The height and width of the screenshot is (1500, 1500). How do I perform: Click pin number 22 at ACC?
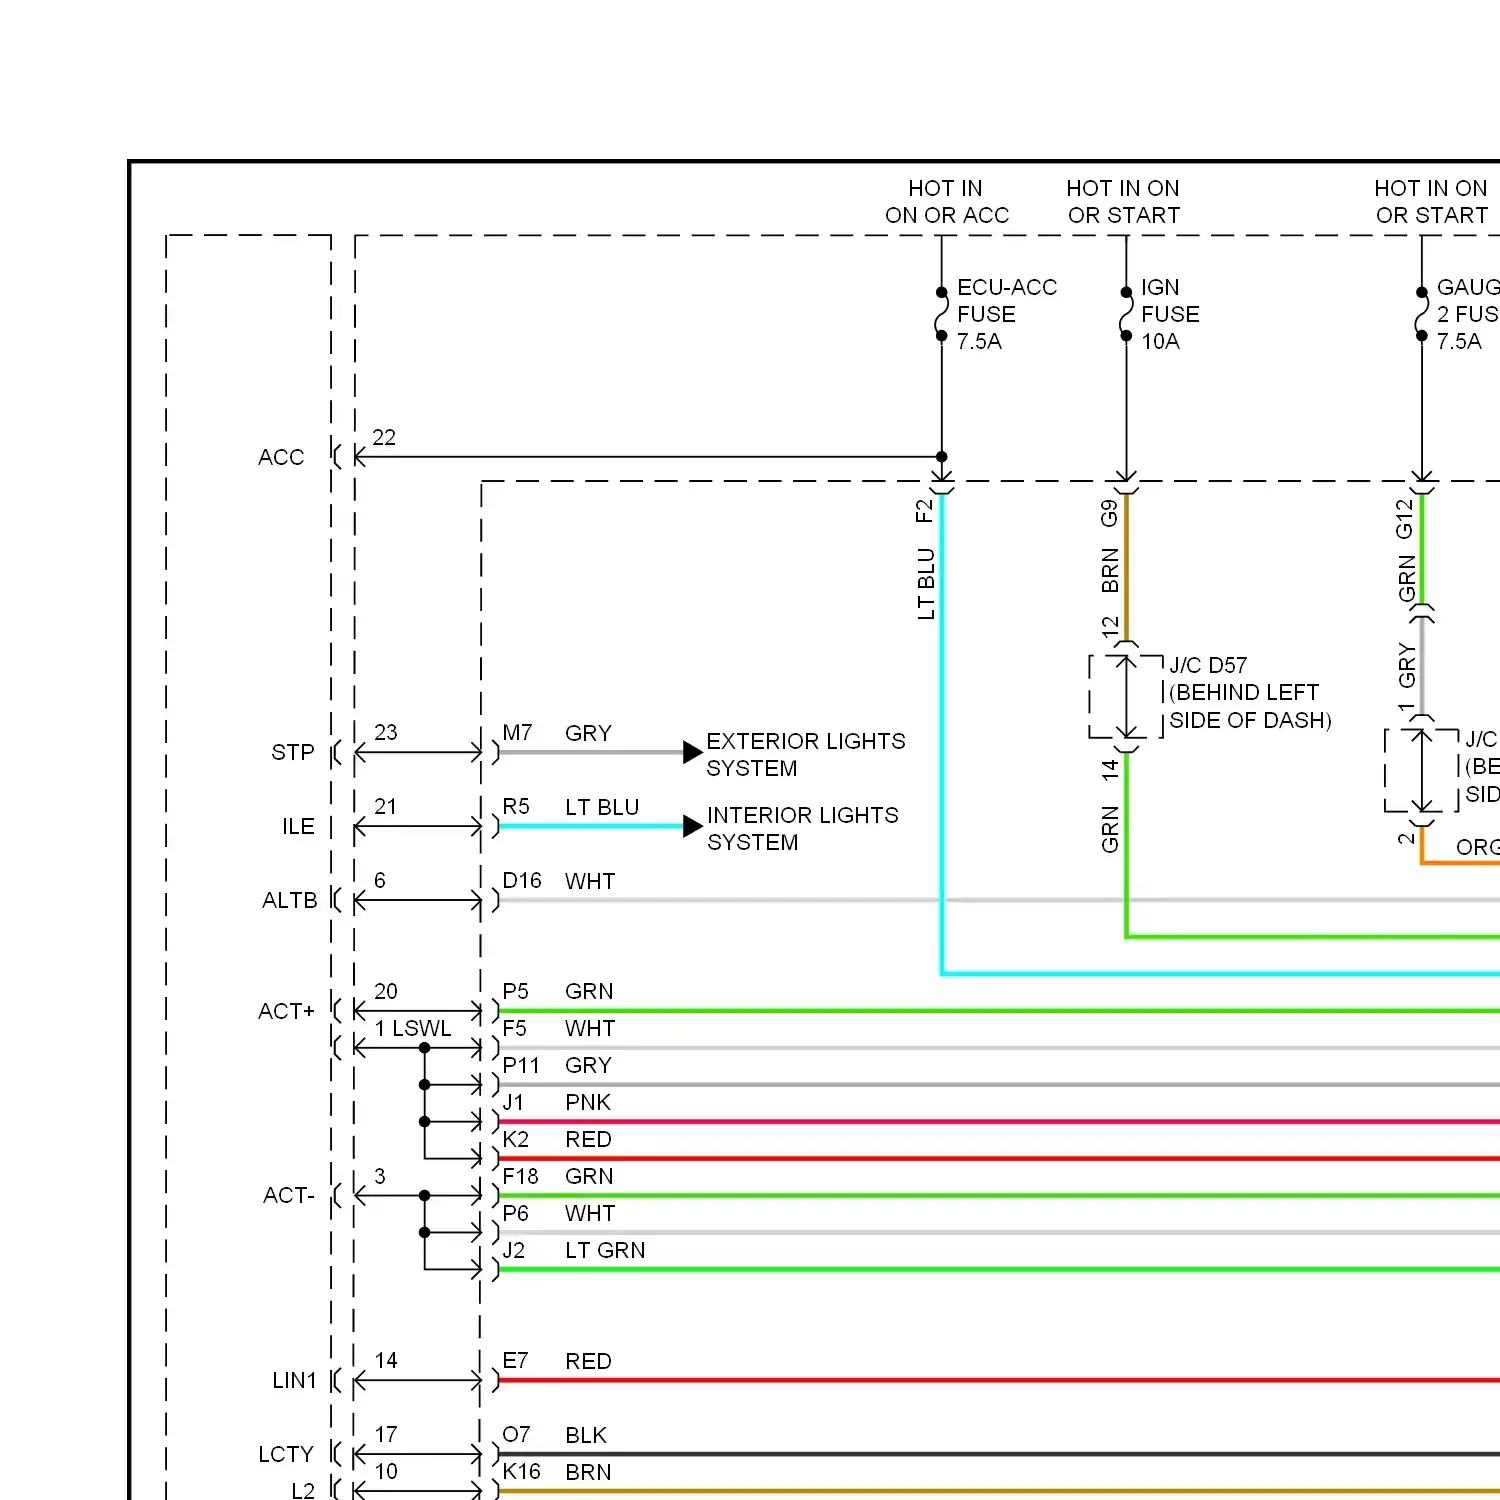pos(384,438)
